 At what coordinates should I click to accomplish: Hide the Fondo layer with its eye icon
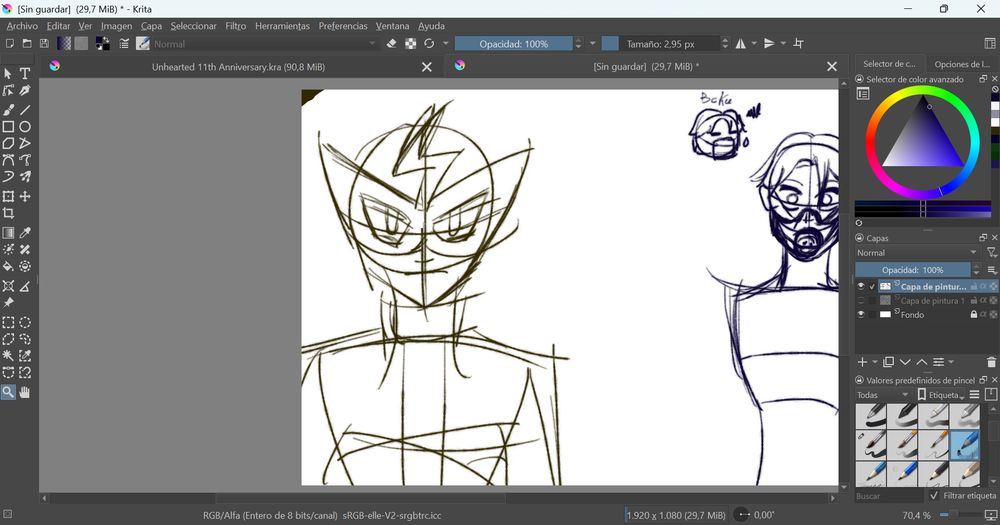coord(860,315)
